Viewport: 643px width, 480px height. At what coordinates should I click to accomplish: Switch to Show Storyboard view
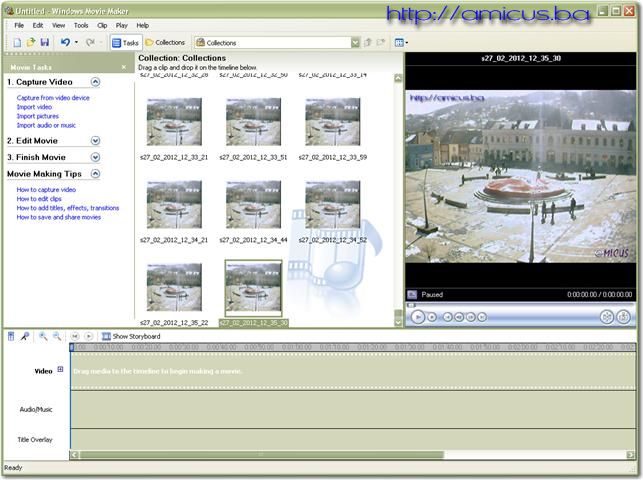[131, 337]
